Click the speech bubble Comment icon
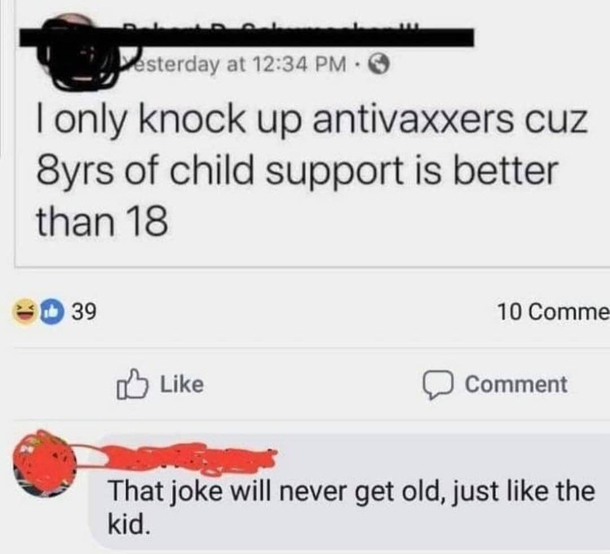Image resolution: width=610 pixels, height=554 pixels. (x=438, y=385)
